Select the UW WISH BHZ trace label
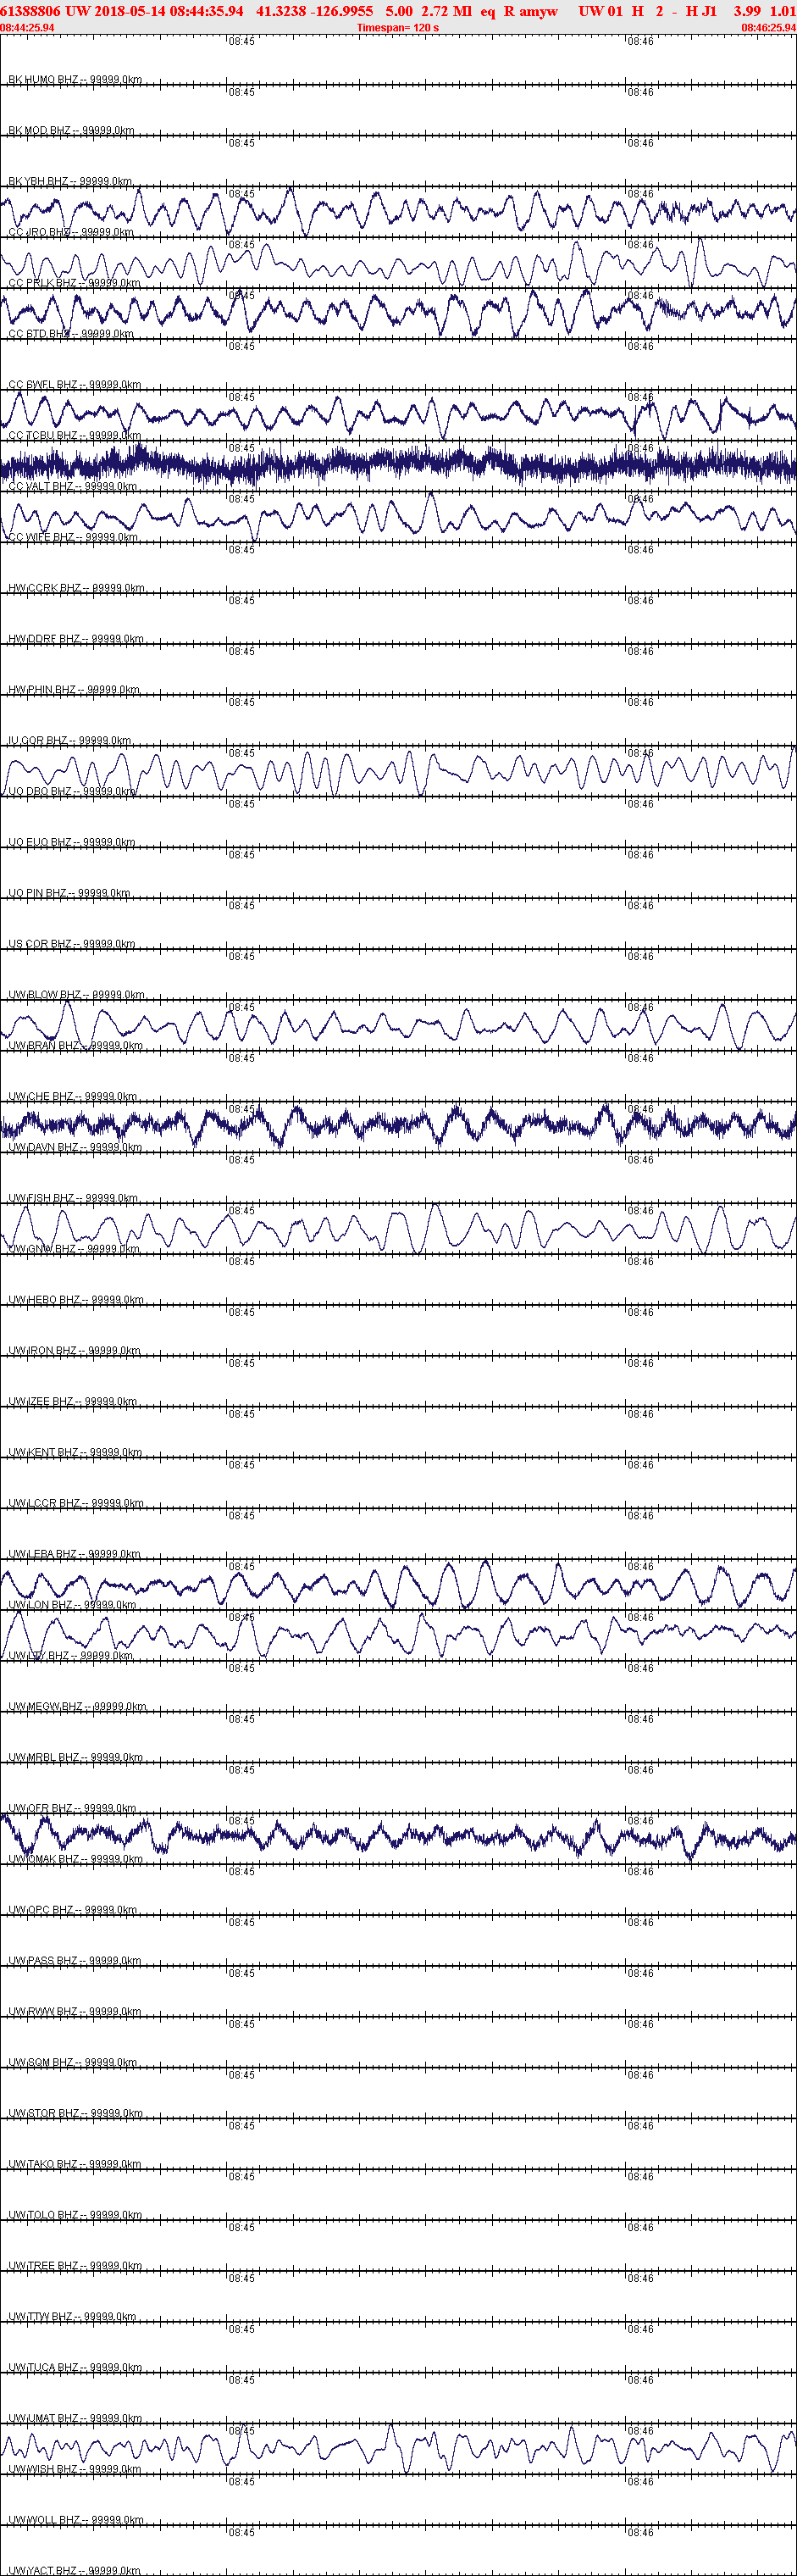Viewport: 797px width, 2576px height. point(75,2469)
